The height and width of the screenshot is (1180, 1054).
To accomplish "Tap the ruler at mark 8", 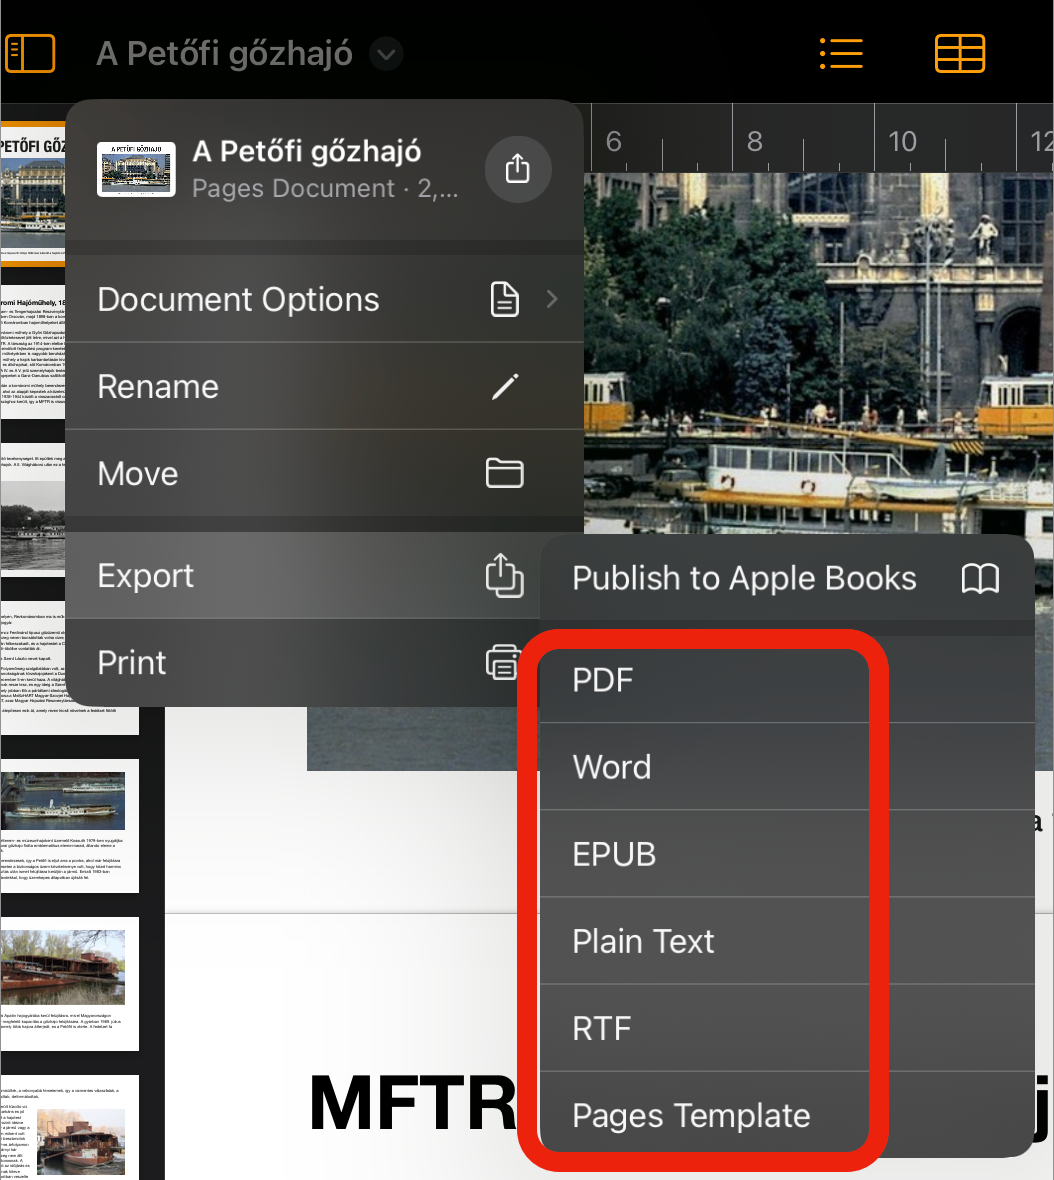I will [x=755, y=141].
